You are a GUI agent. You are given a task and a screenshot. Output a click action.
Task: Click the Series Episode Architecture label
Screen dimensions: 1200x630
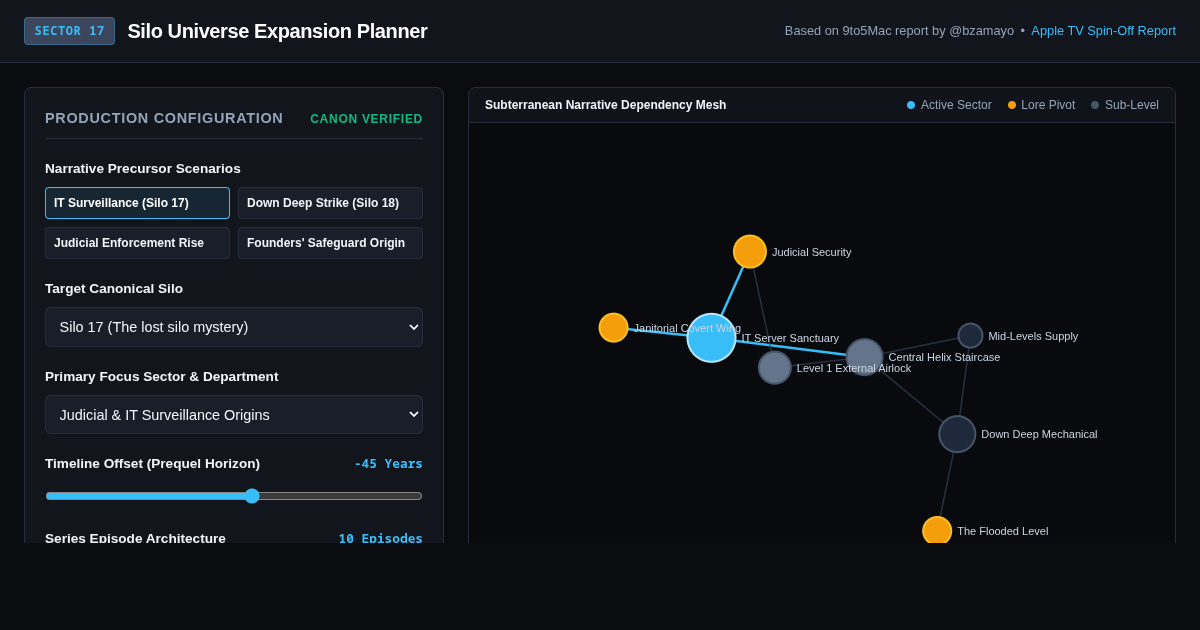[x=135, y=538]
